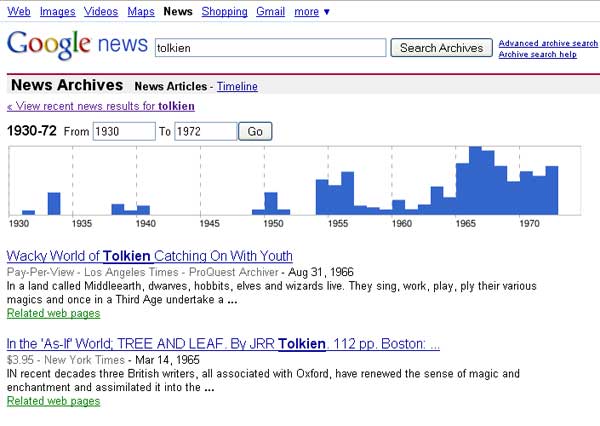Click the 'Los Angeles Times' source text
Image resolution: width=600 pixels, height=426 pixels.
tap(131, 272)
